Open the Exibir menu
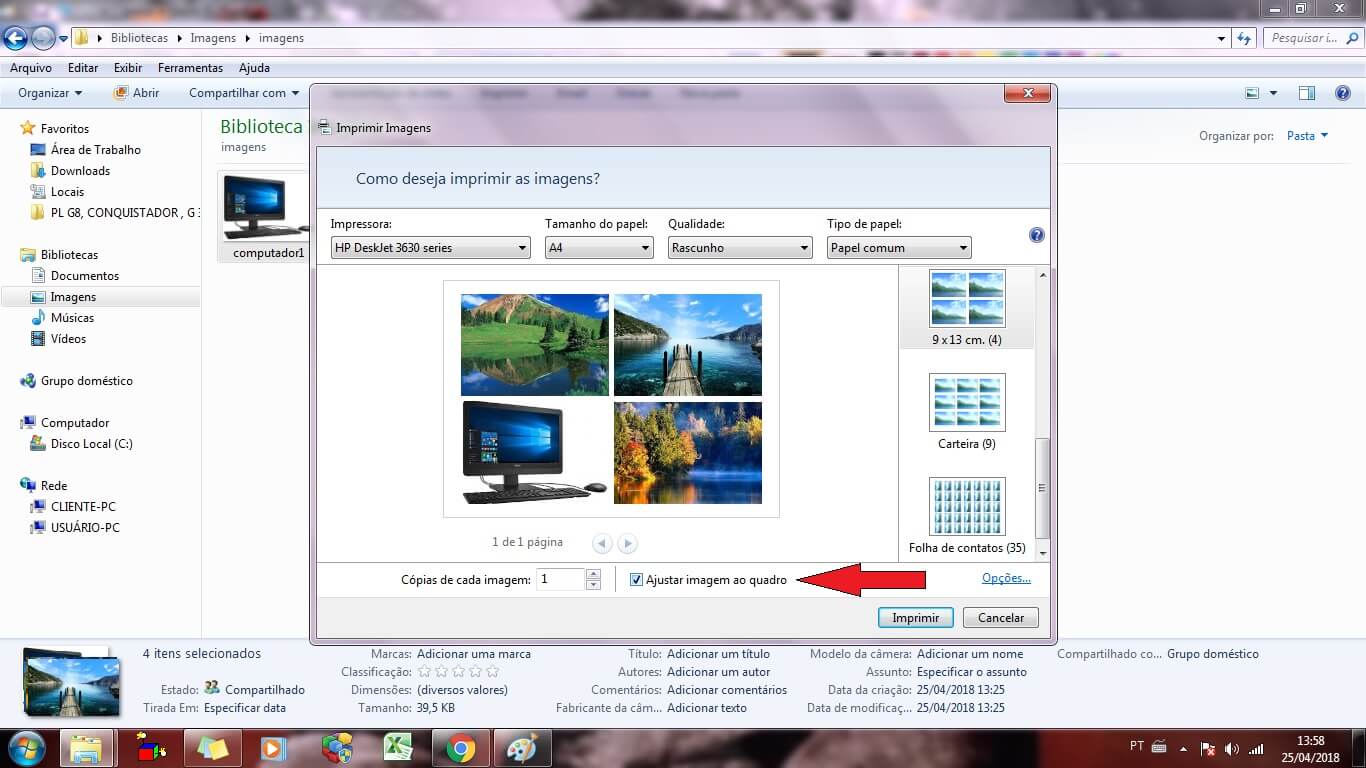Screen dimensions: 1366x768 pyautogui.click(x=128, y=68)
